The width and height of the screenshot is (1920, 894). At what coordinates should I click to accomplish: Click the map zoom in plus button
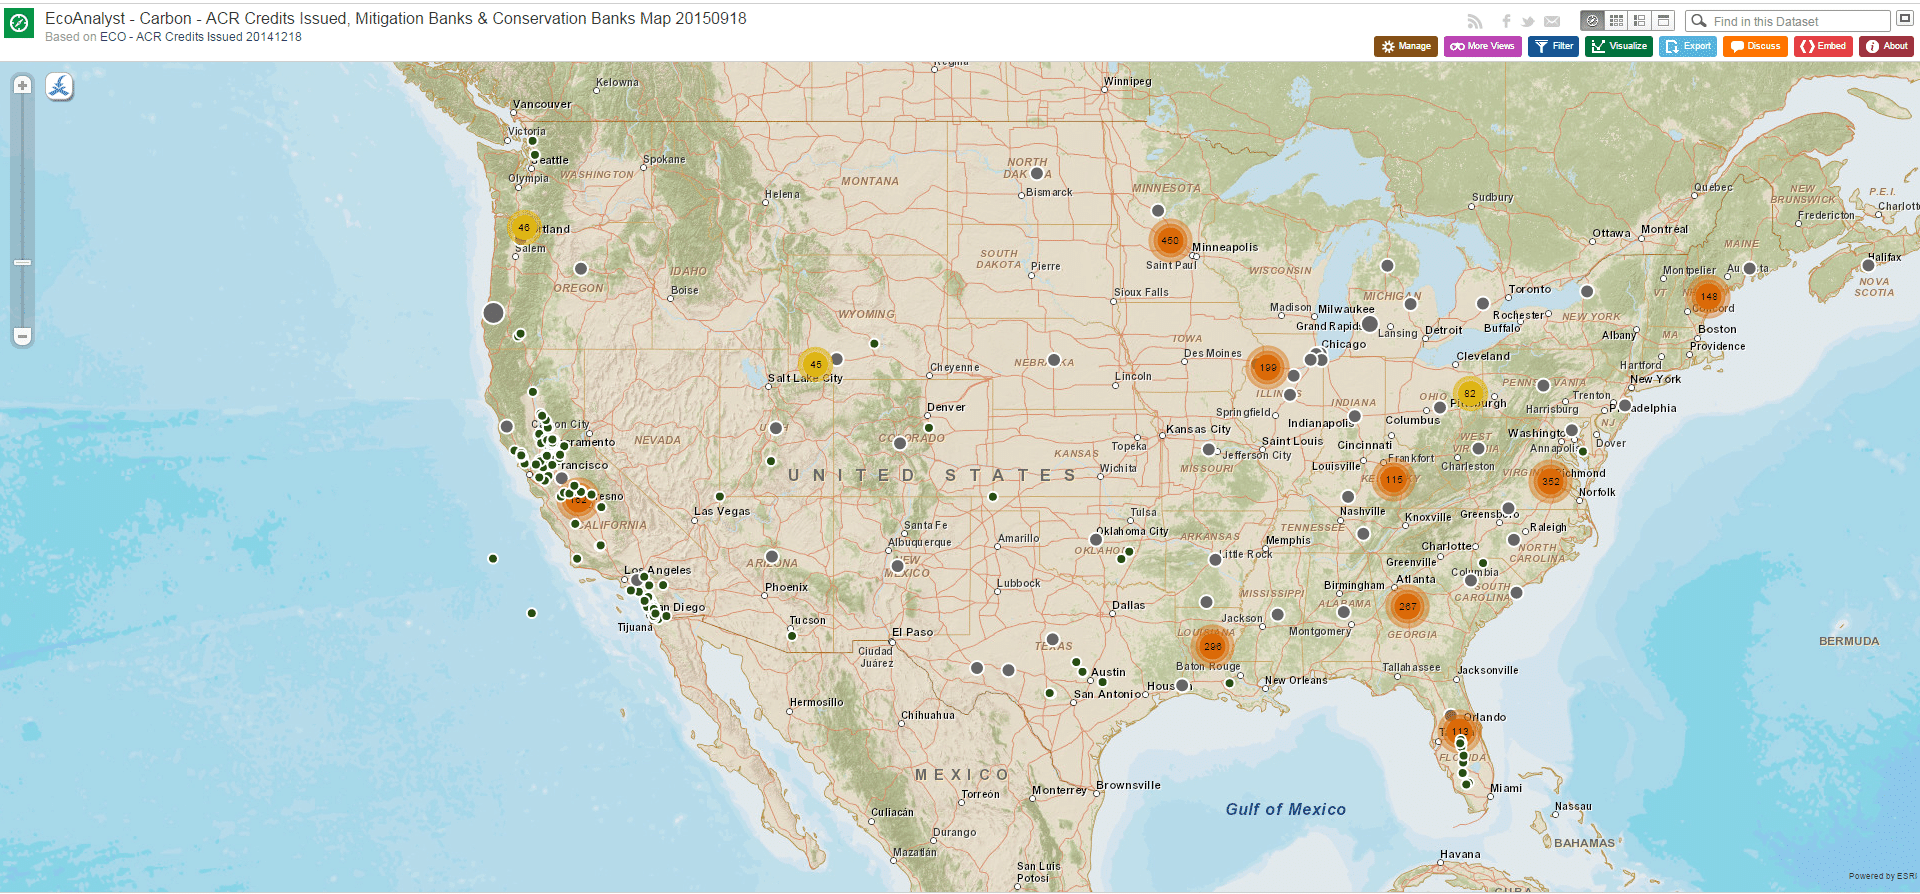[22, 86]
